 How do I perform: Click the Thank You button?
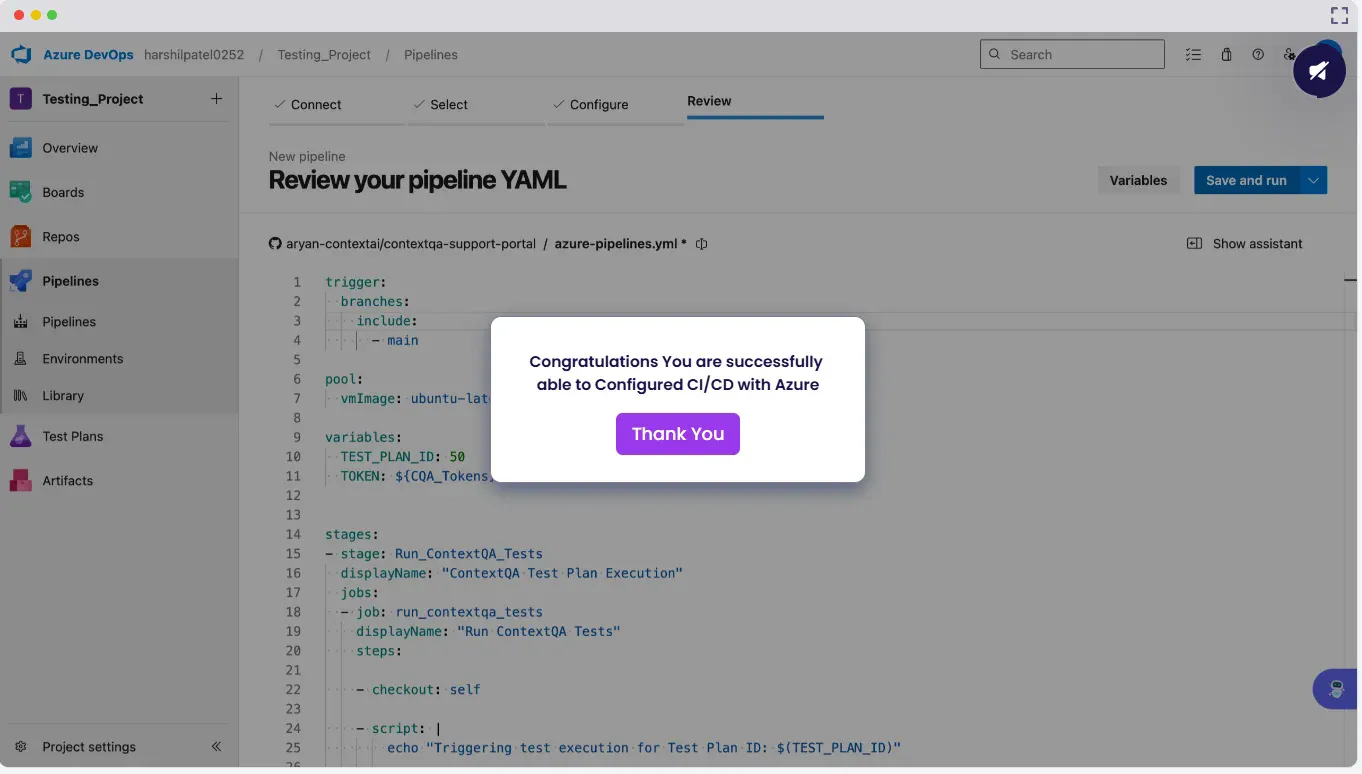coord(677,434)
